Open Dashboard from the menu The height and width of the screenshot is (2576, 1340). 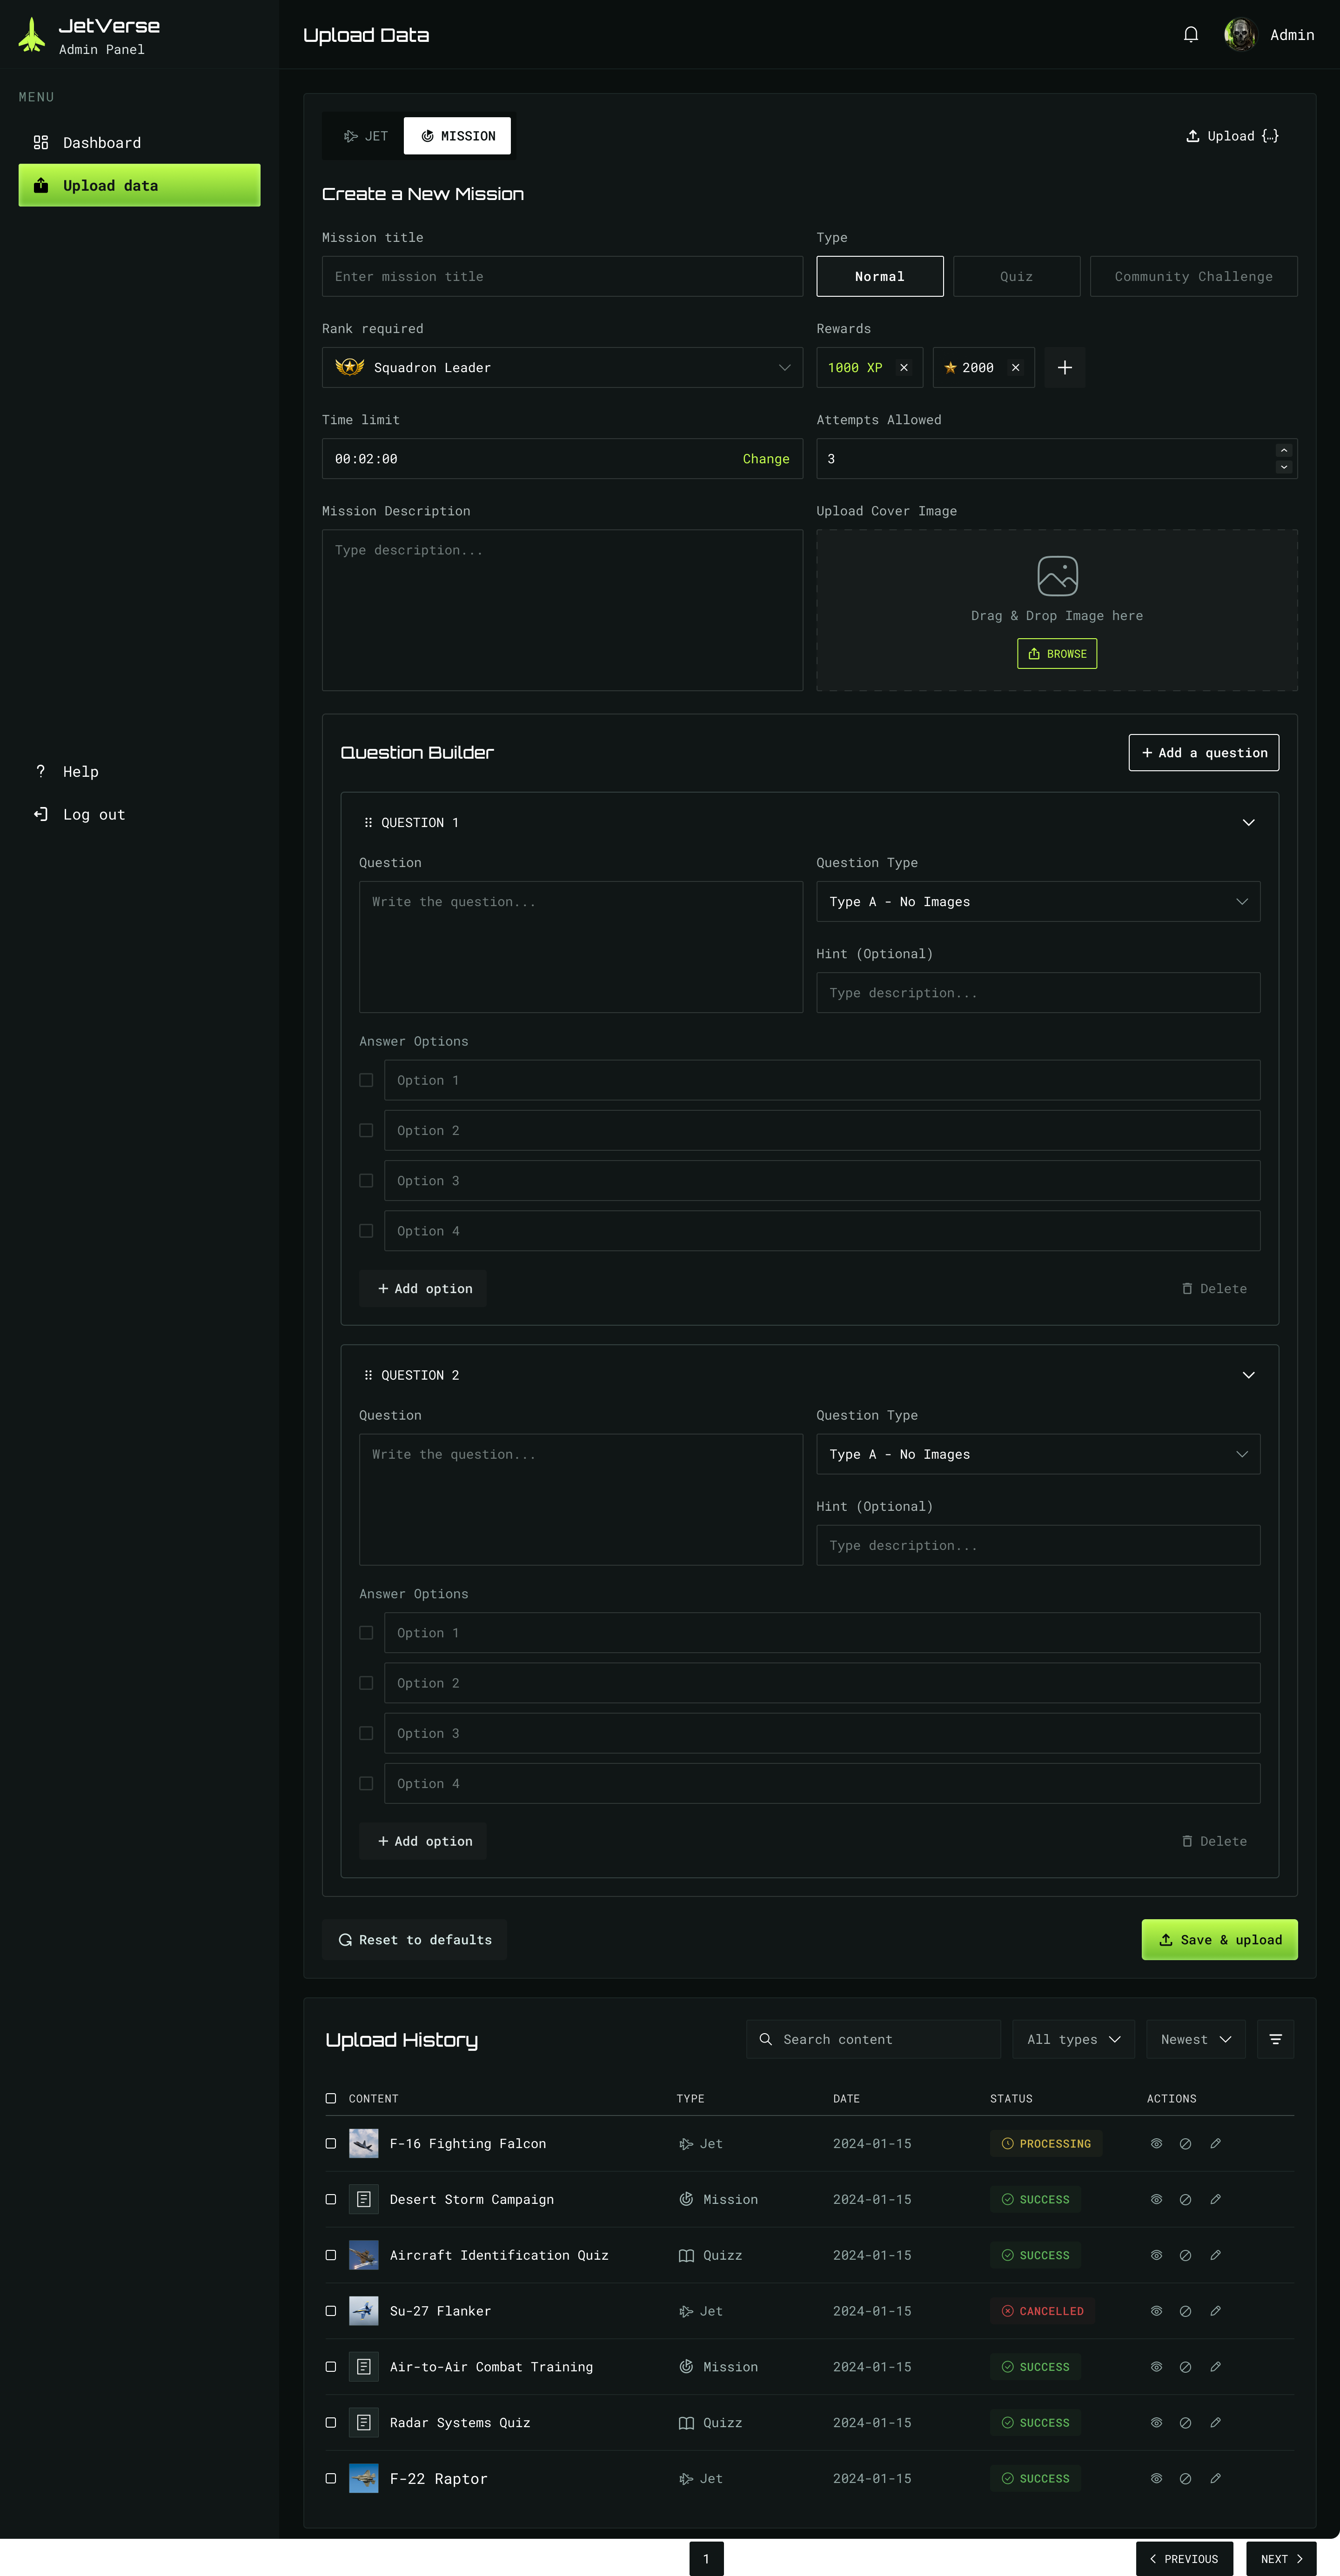tap(139, 143)
